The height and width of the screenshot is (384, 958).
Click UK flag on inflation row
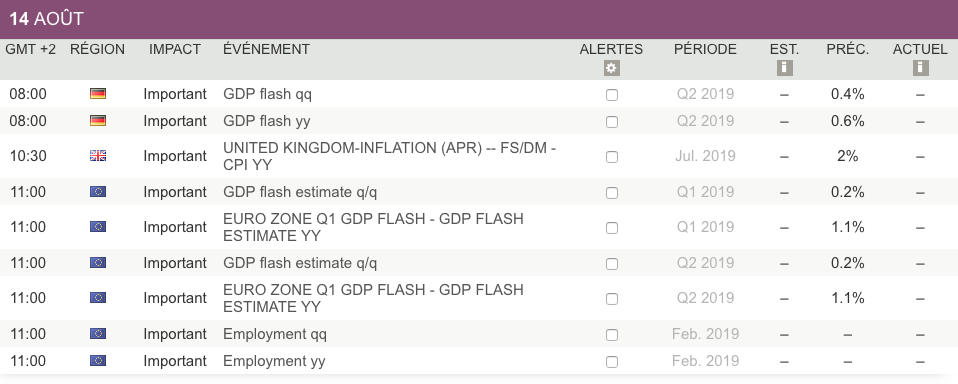pos(98,156)
